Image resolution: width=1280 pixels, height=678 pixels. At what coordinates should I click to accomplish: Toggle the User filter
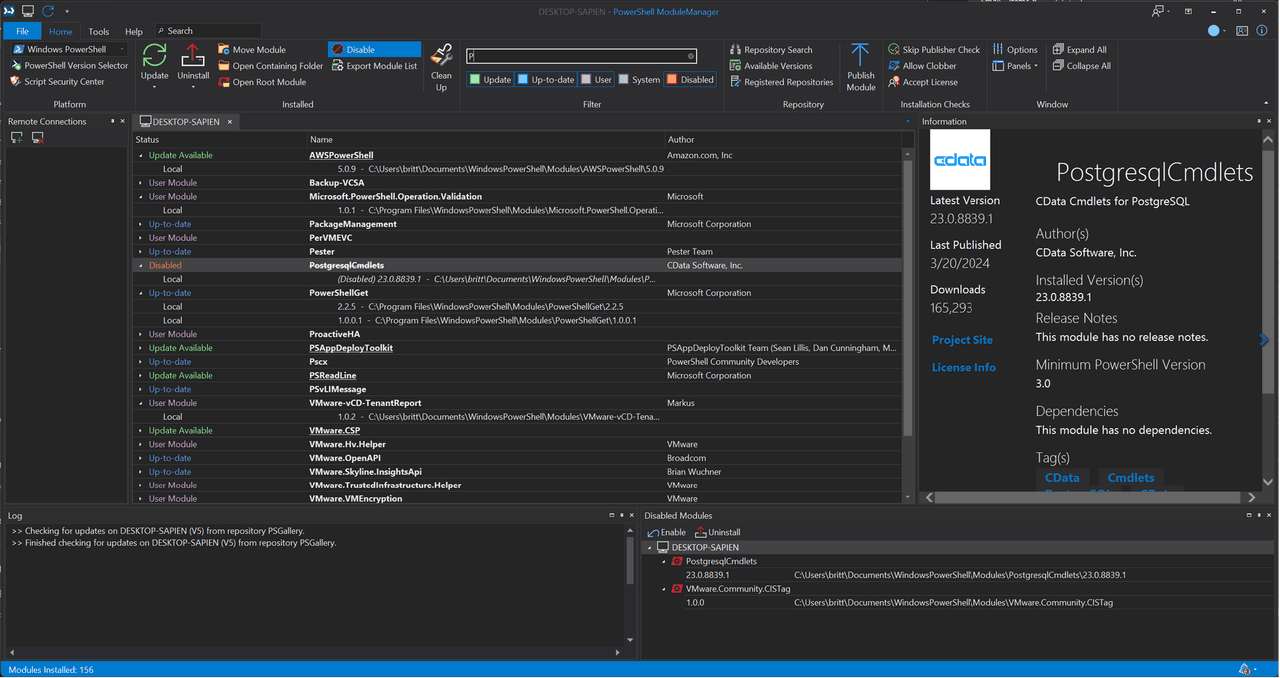596,79
